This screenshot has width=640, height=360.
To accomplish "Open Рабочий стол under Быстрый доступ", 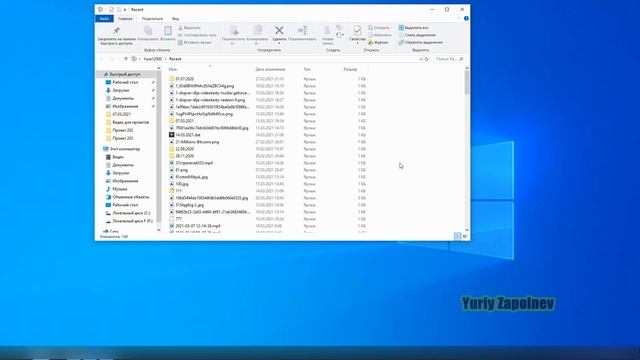I will click(125, 82).
